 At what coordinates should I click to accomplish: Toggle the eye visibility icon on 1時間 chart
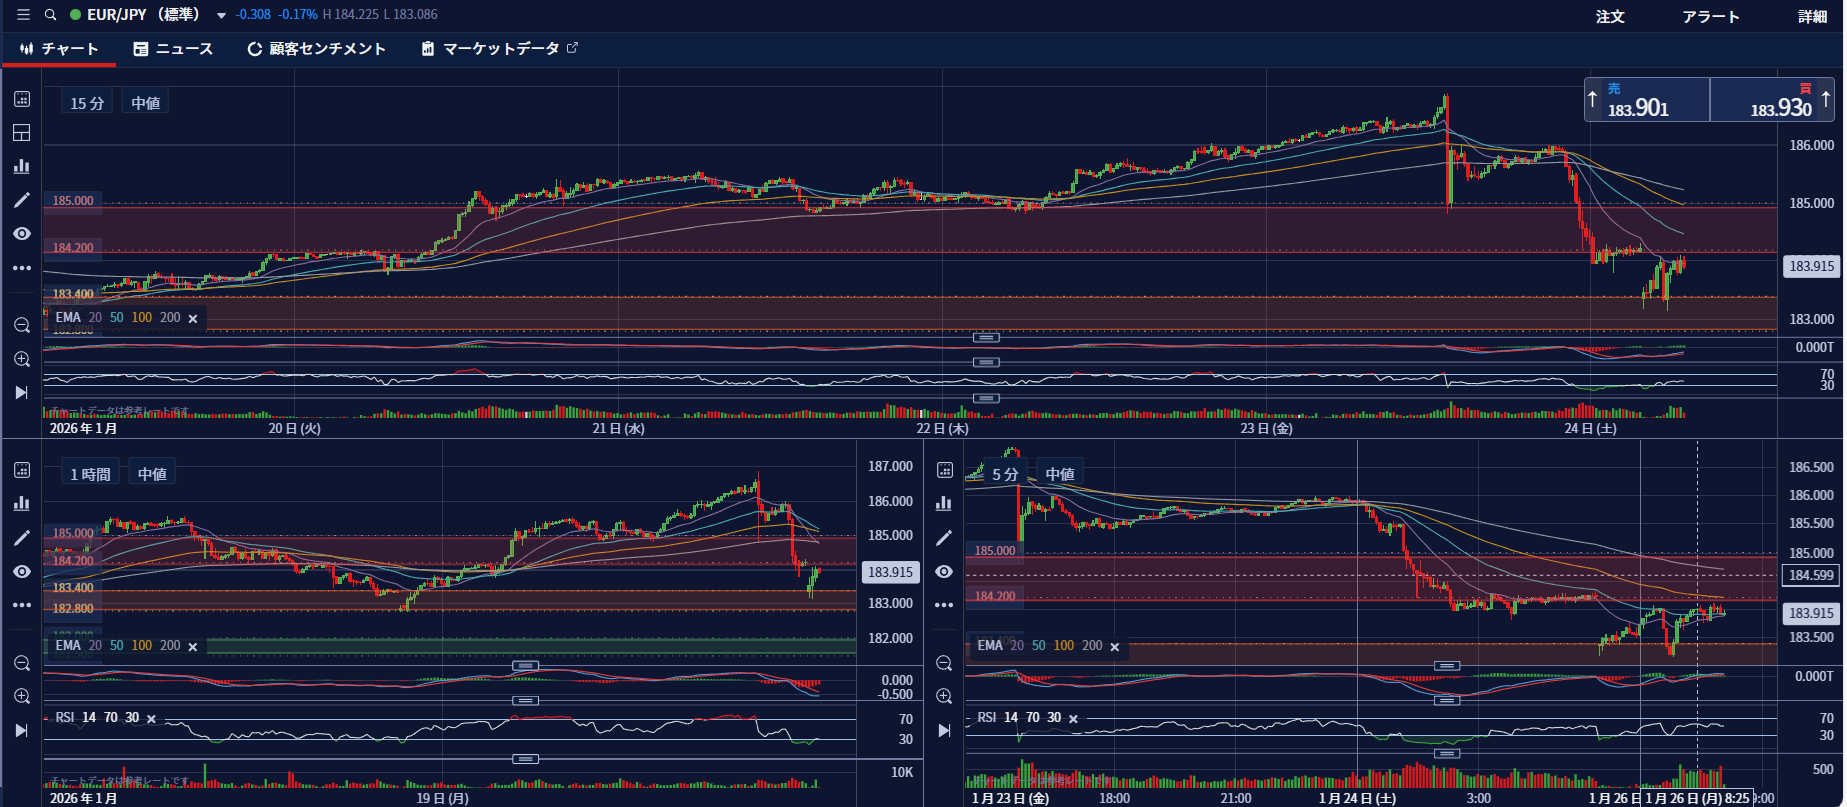tap(22, 572)
